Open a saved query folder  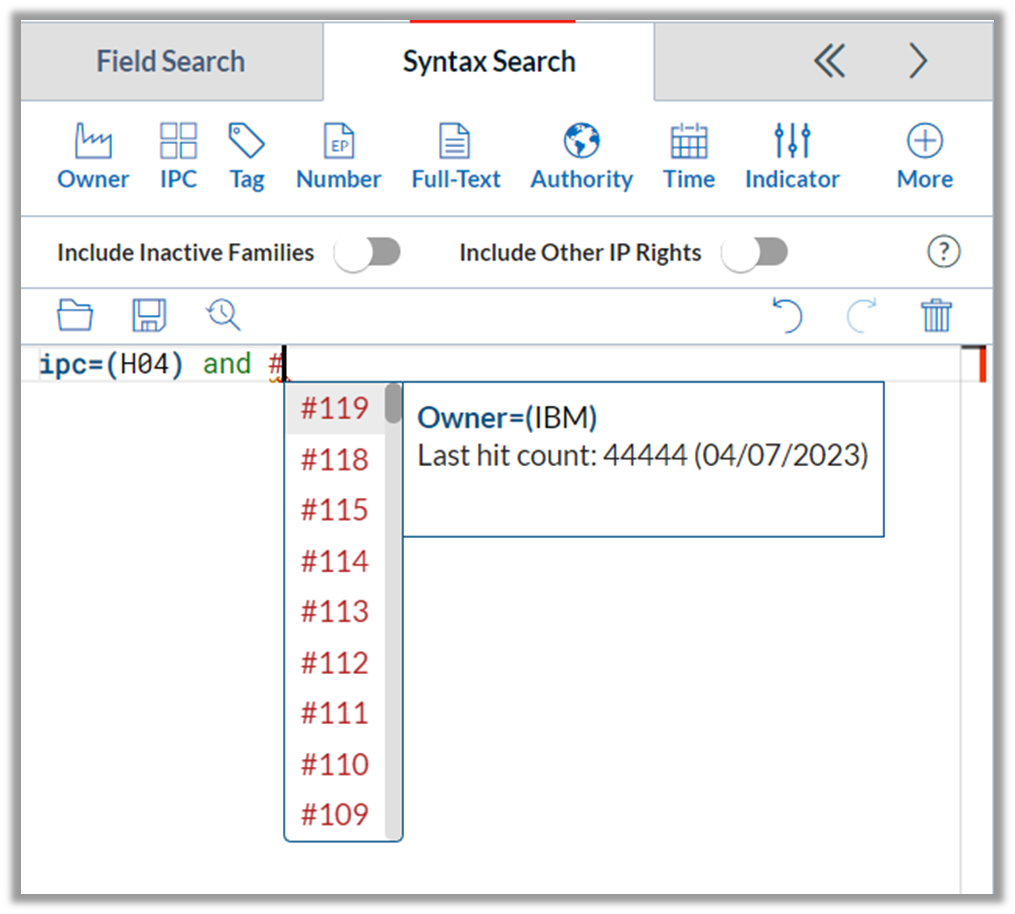75,315
